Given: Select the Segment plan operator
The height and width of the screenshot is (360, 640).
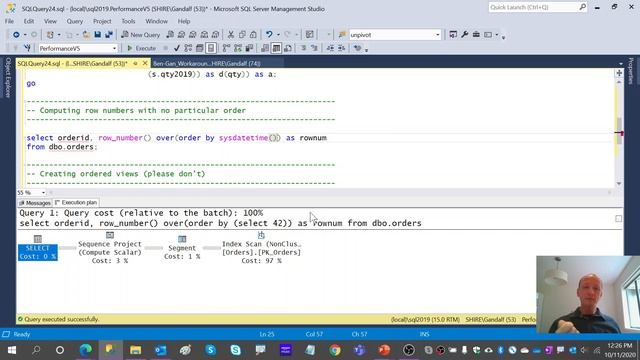Looking at the screenshot, I should point(182,248).
